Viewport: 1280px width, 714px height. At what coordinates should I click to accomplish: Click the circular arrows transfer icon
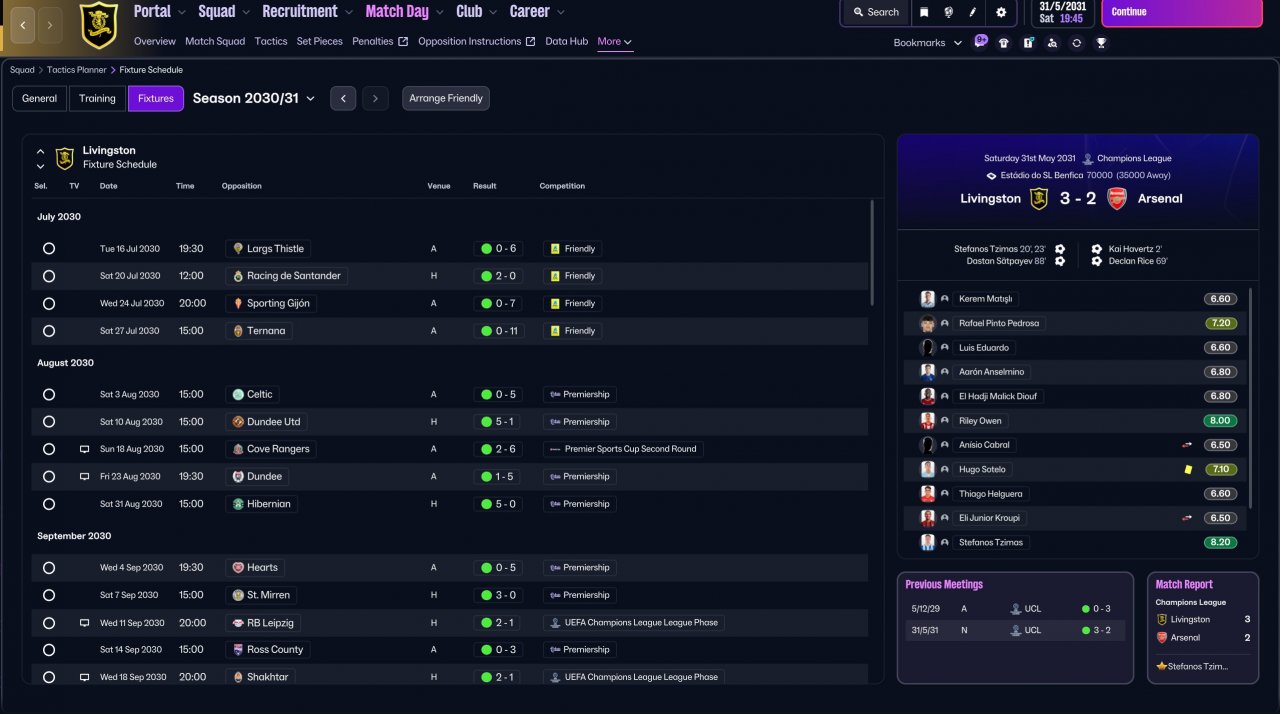click(x=1076, y=43)
